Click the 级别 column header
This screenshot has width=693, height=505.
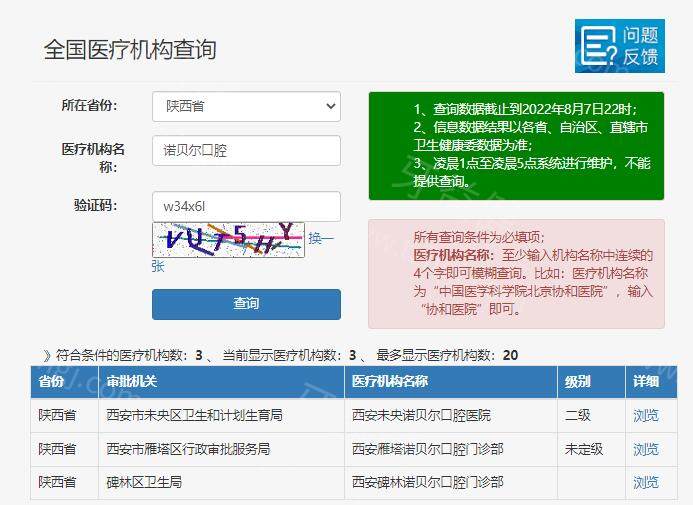591,382
